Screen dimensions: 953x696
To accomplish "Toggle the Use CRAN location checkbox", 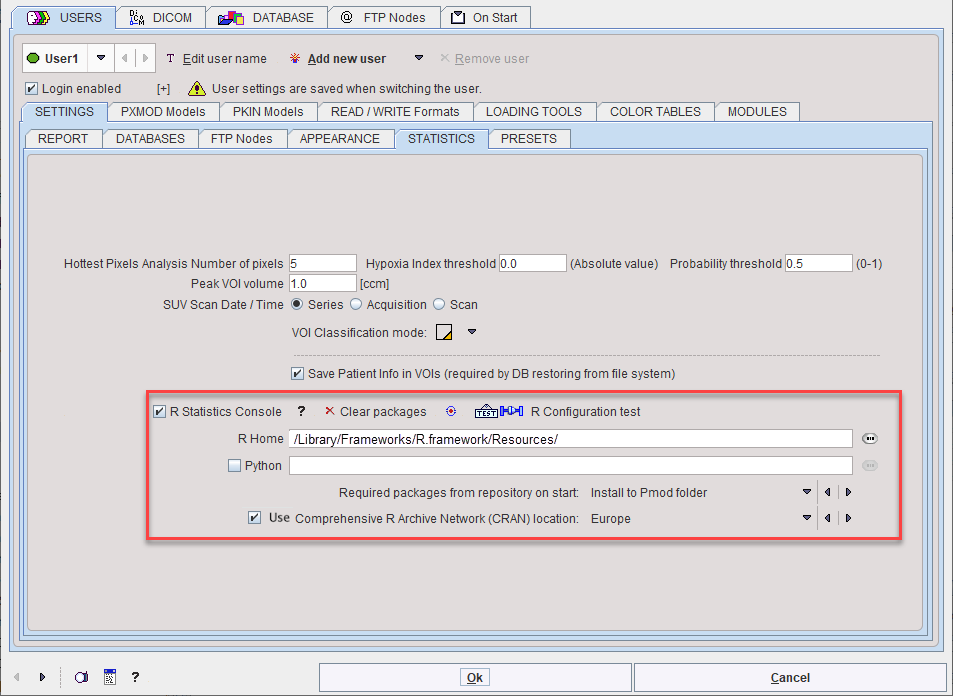I will (255, 518).
